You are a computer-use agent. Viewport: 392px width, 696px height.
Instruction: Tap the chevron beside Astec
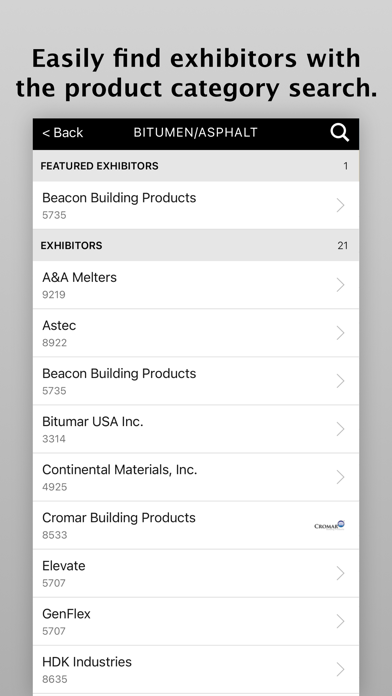pos(341,333)
